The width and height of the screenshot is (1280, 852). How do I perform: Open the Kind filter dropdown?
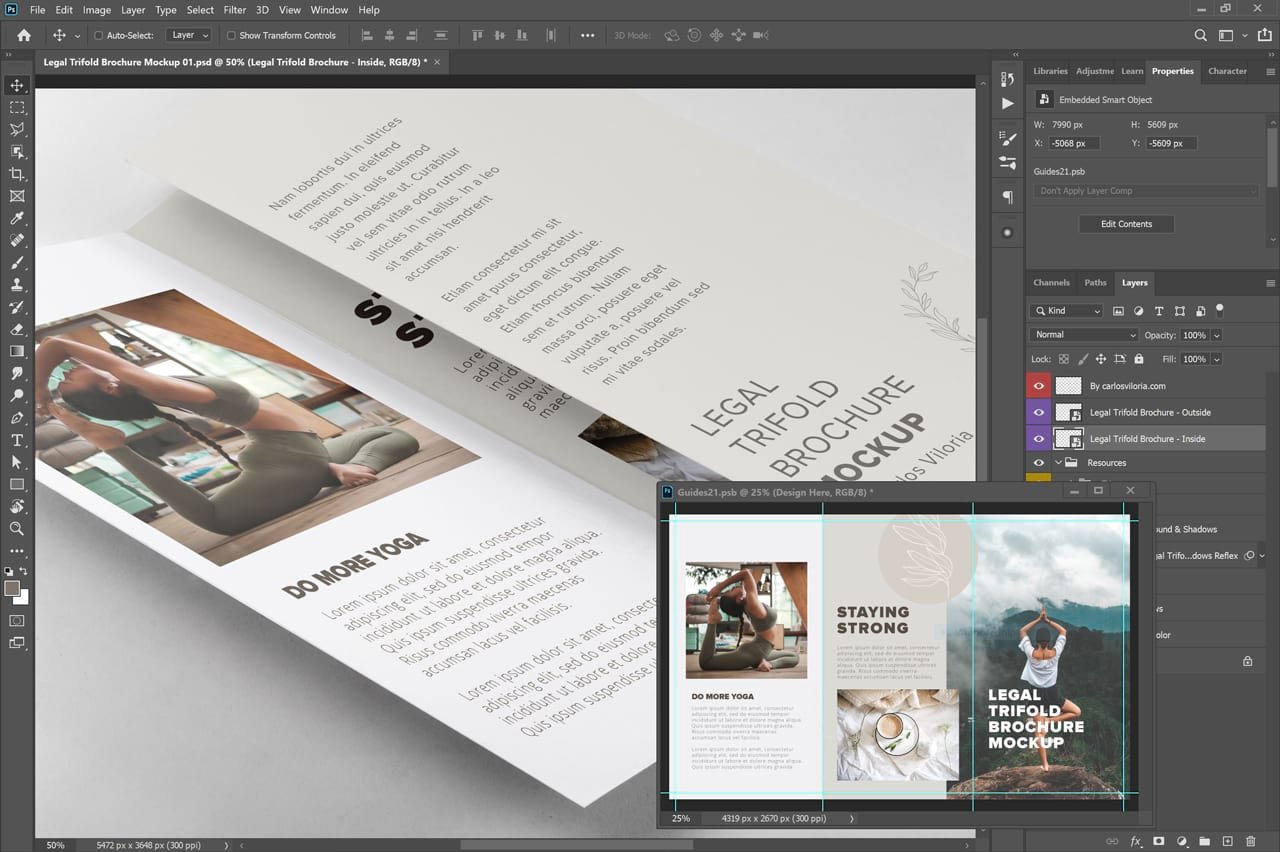[x=1067, y=311]
